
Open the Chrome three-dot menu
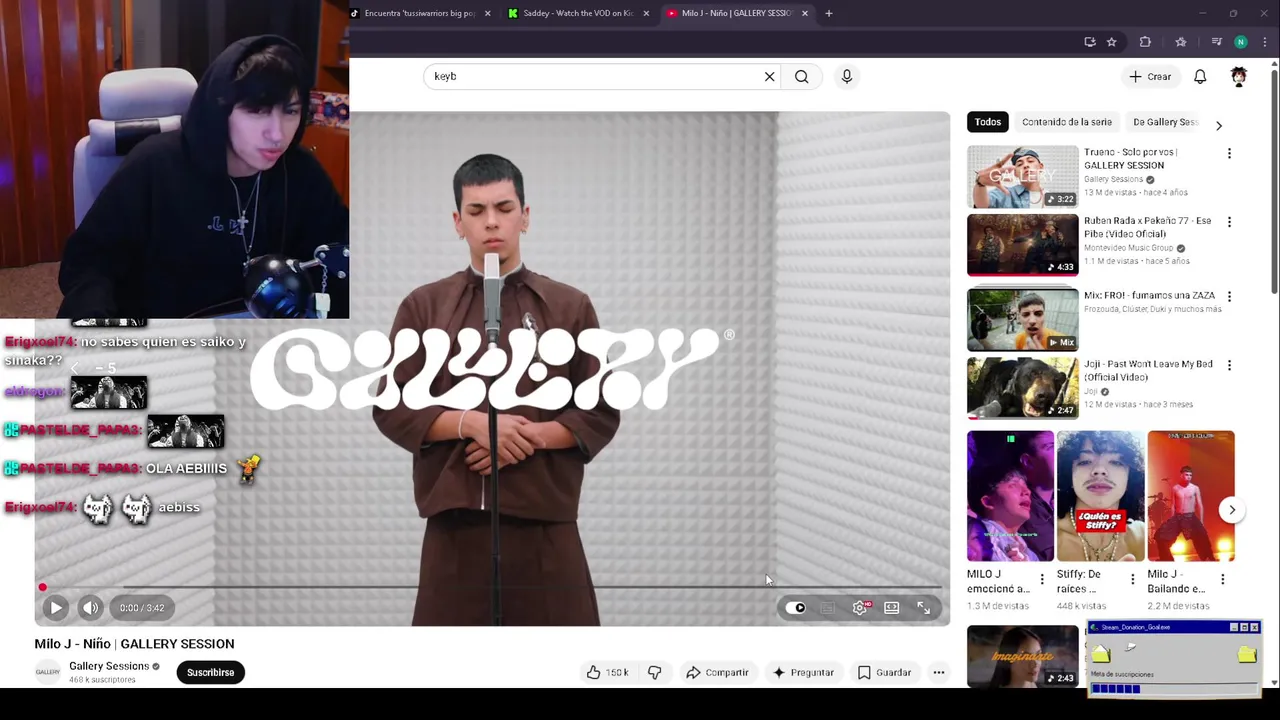pos(1265,42)
